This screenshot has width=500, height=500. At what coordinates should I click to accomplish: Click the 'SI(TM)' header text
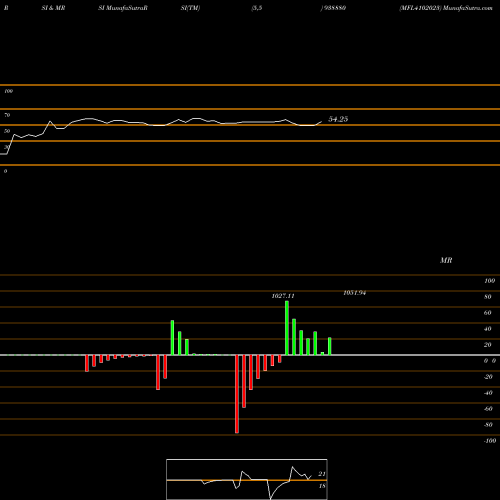click(x=190, y=8)
